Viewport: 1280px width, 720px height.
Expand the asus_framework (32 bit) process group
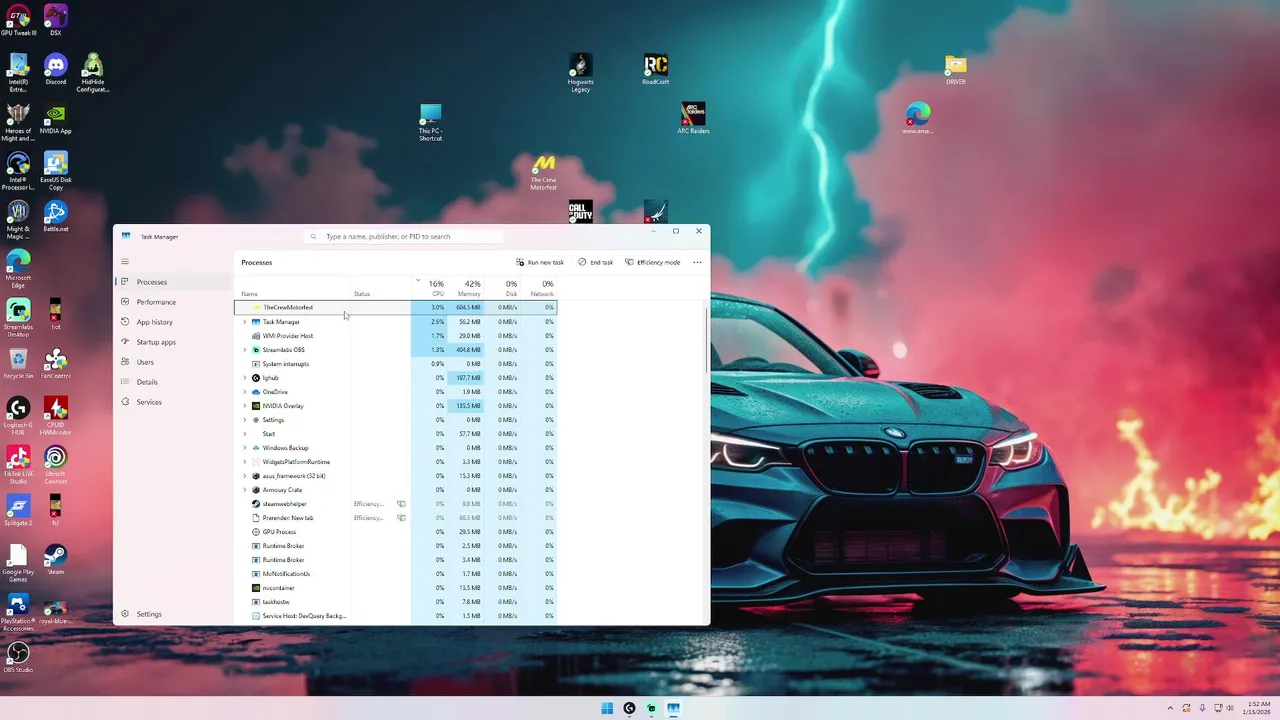[245, 476]
